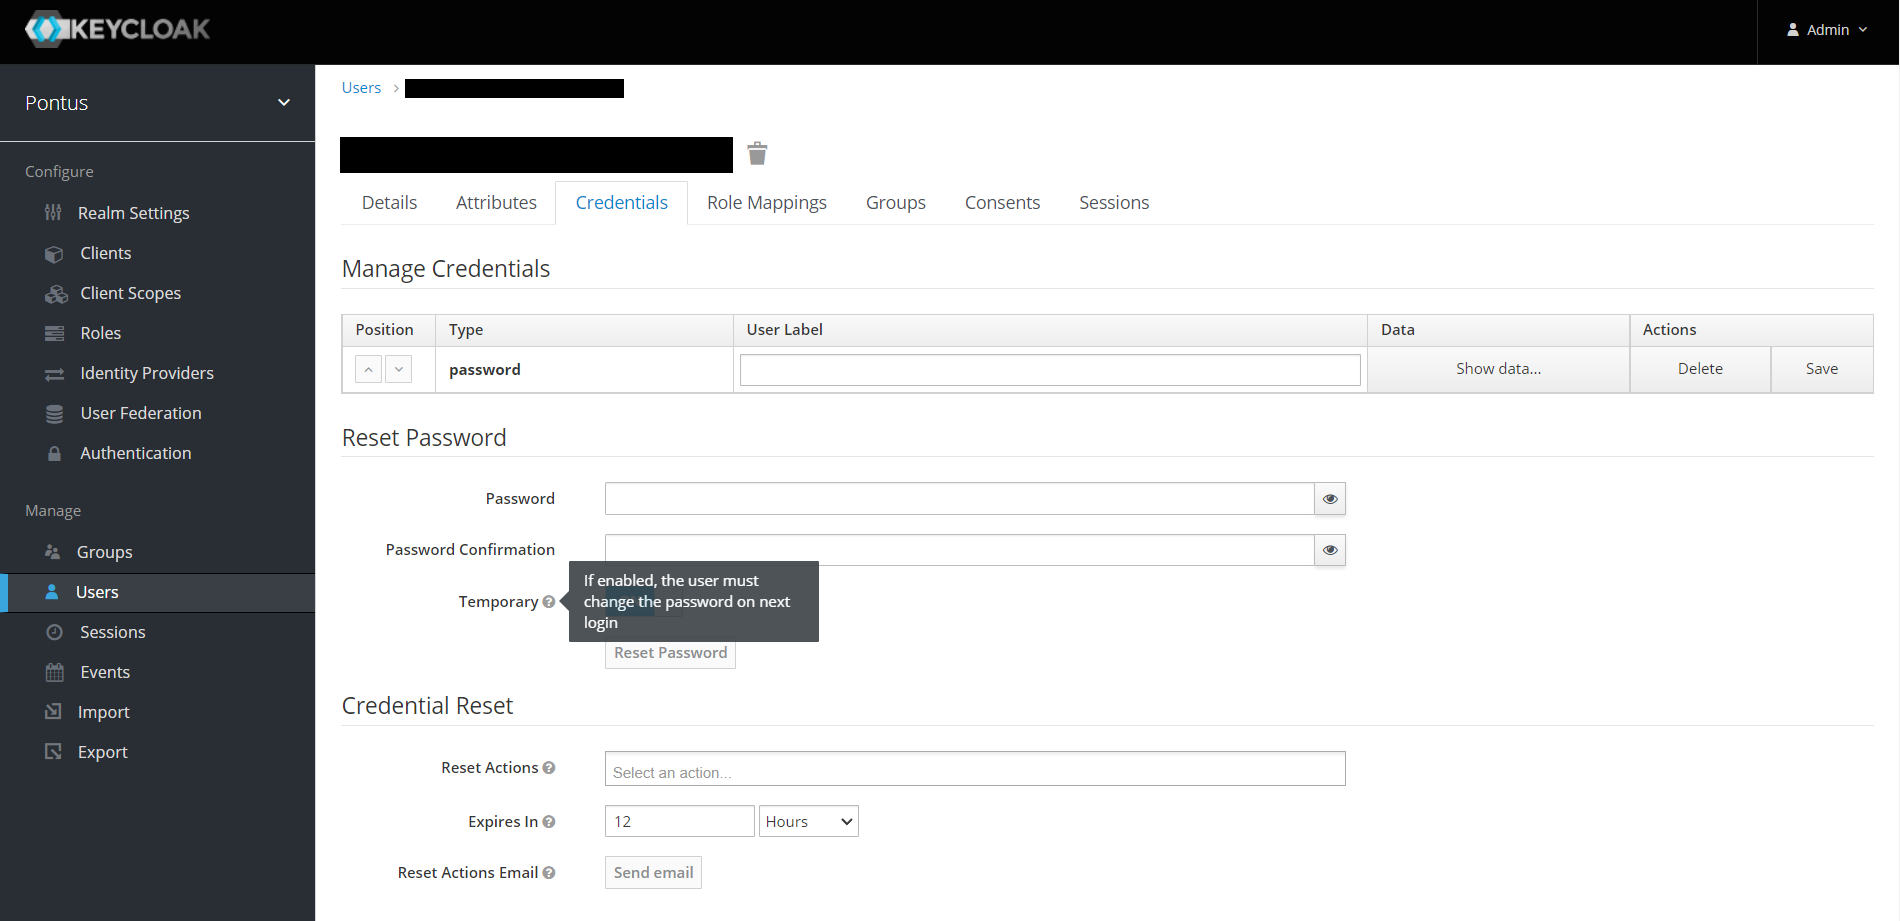The width and height of the screenshot is (1900, 921).
Task: Click the Realm Settings sliders icon
Action: pos(53,213)
